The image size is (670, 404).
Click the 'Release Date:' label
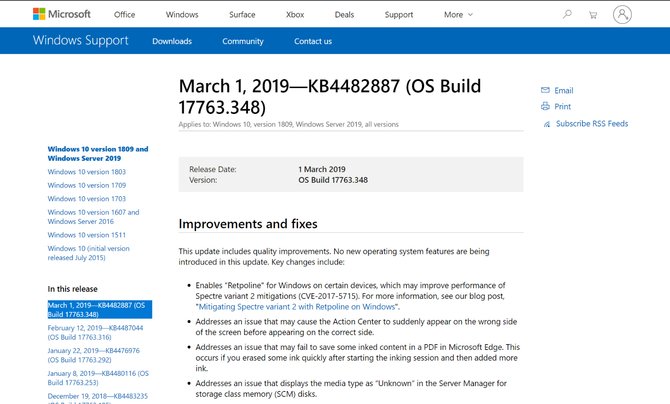[213, 169]
